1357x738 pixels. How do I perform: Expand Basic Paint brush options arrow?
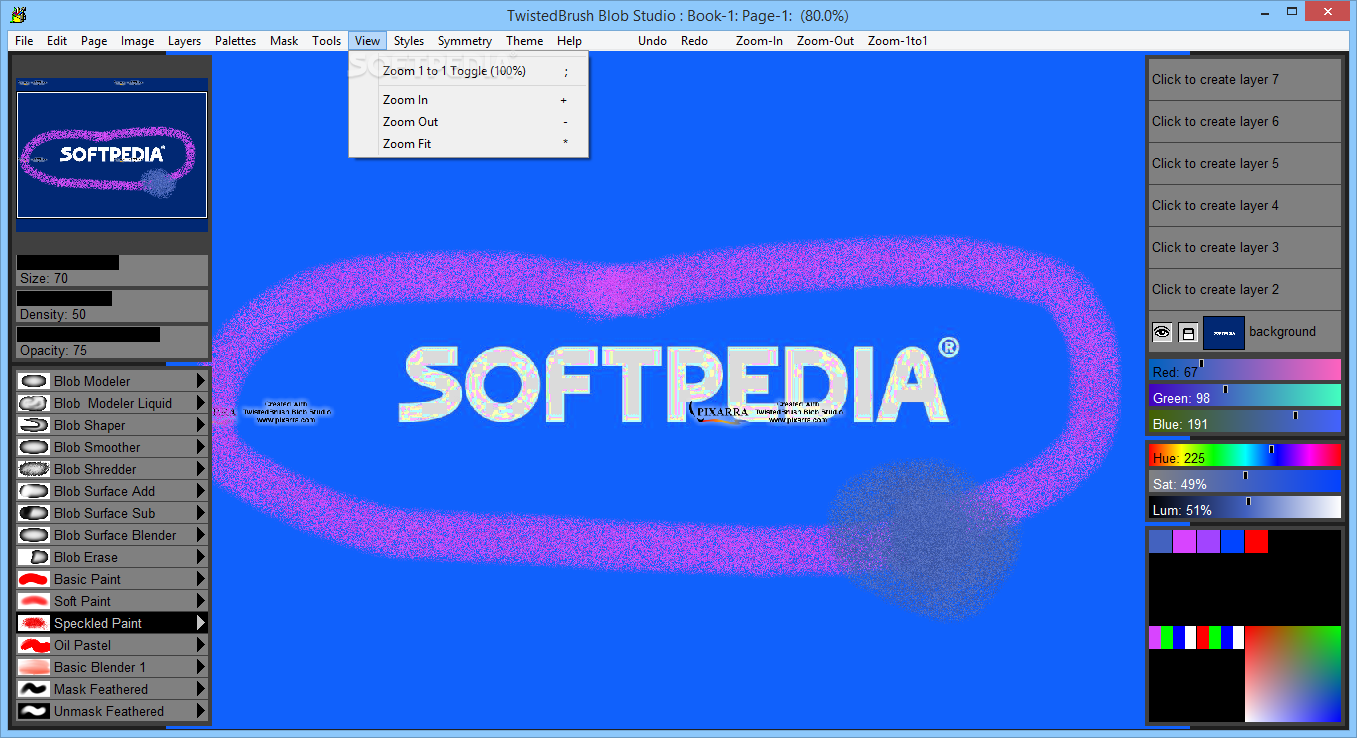tap(201, 579)
